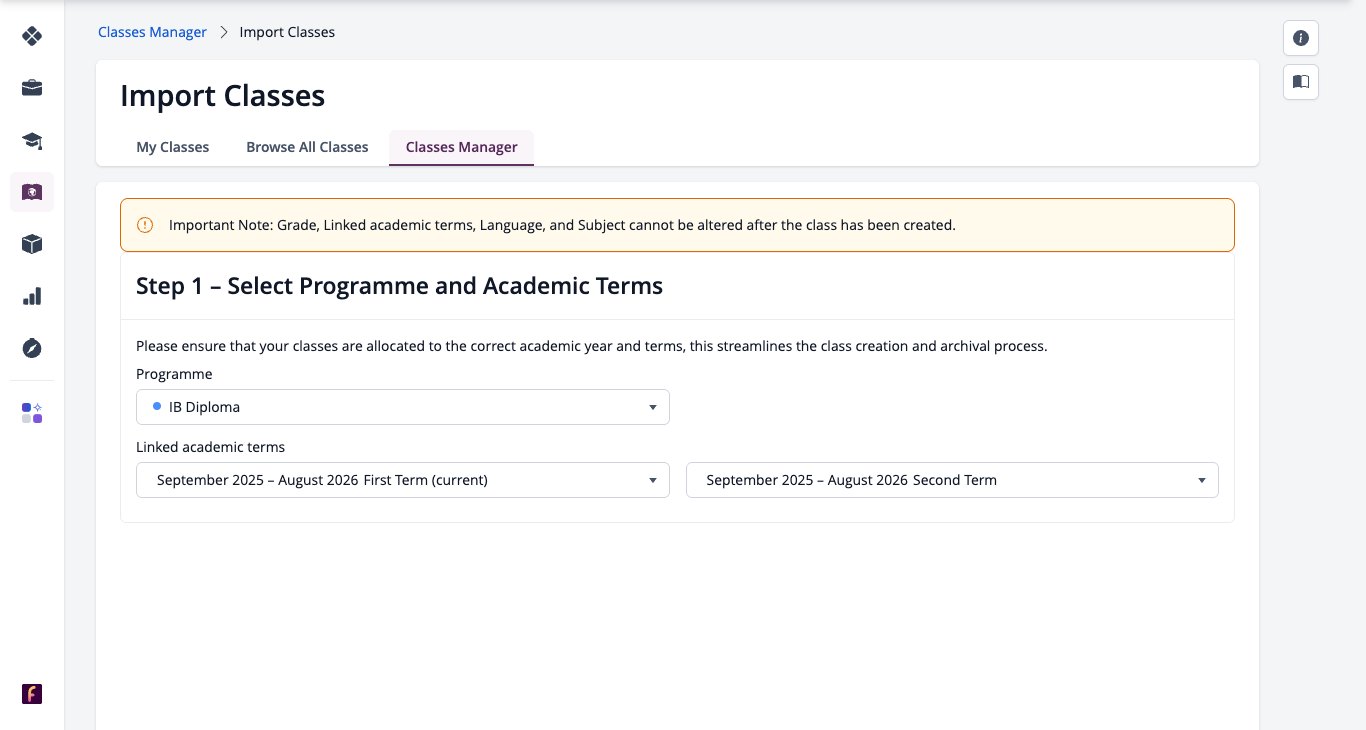Viewport: 1366px width, 730px height.
Task: Click the diamond logo icon in sidebar
Action: click(x=32, y=36)
